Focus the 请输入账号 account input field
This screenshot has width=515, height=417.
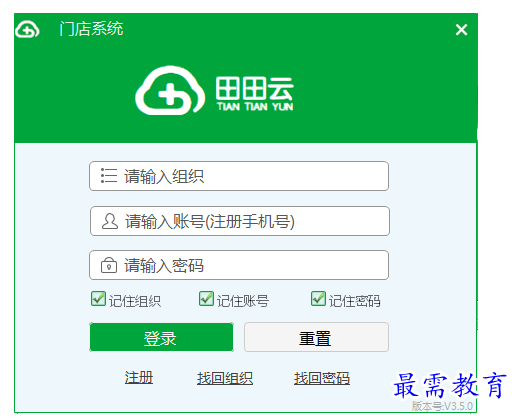pos(240,221)
